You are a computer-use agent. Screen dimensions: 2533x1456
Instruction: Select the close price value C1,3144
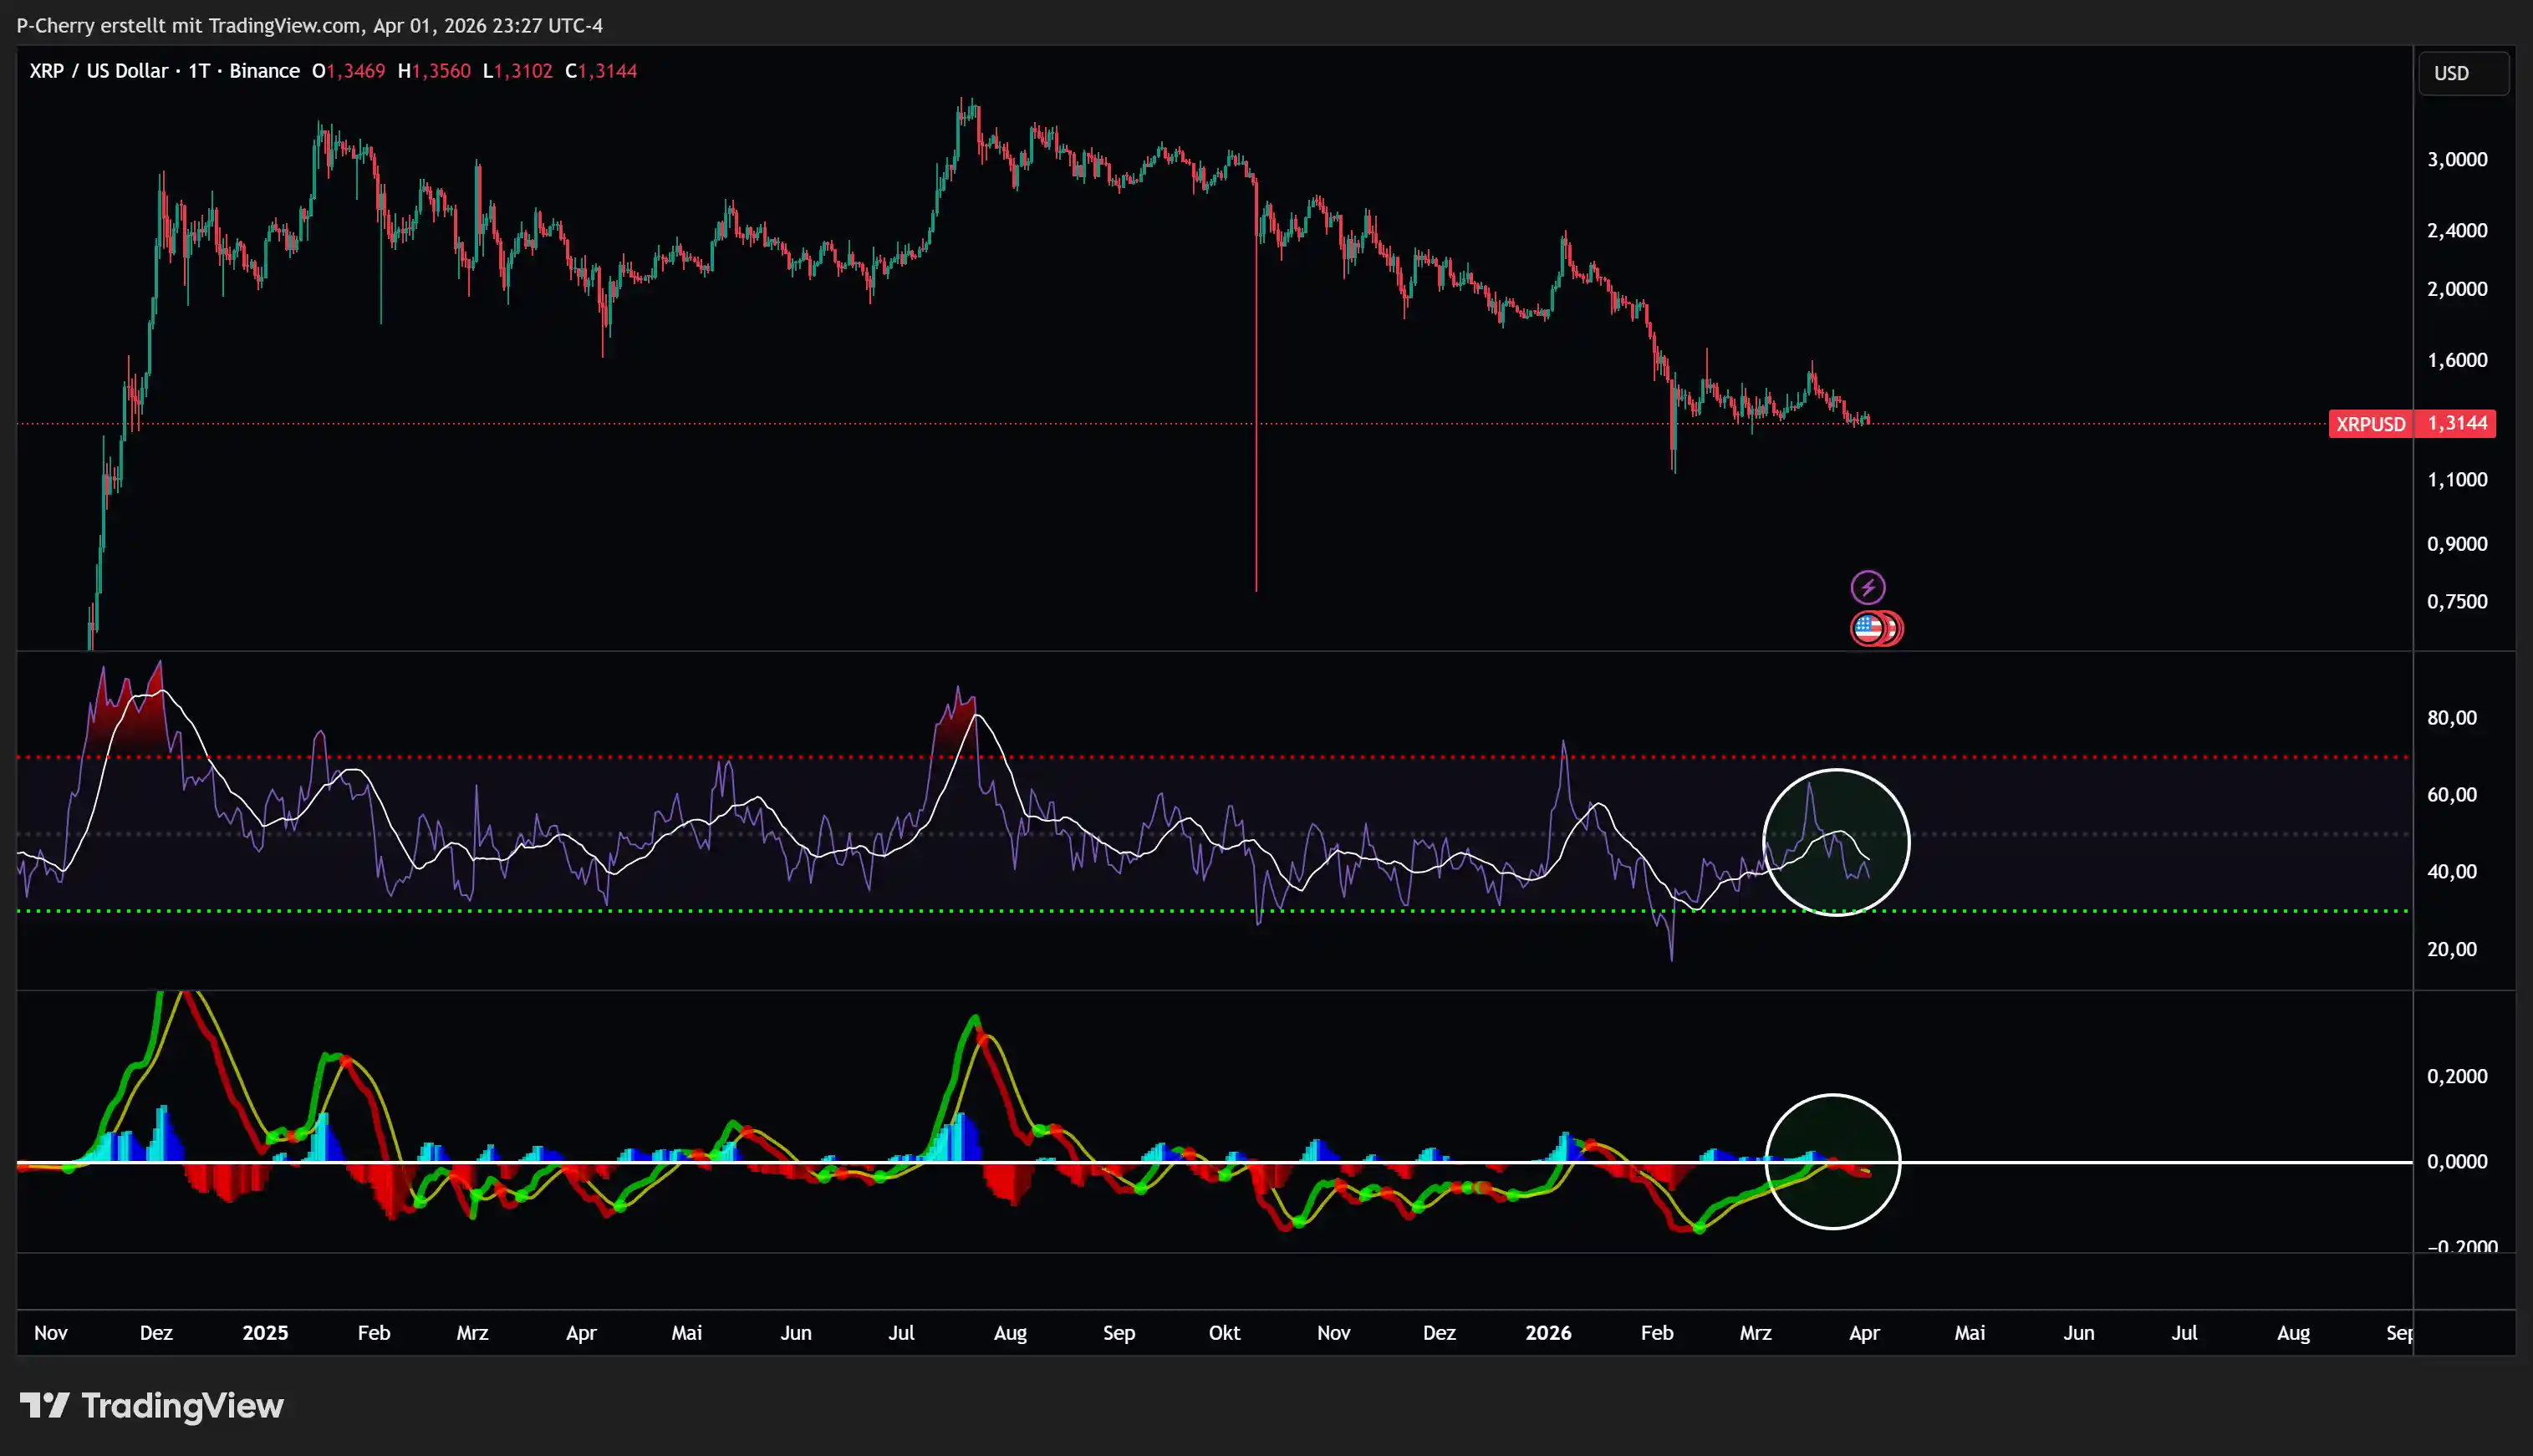[601, 70]
